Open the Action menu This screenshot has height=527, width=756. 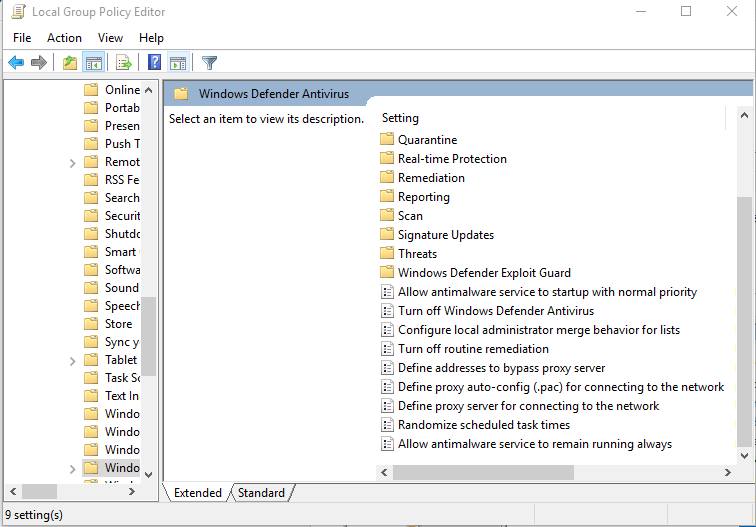[x=64, y=38]
